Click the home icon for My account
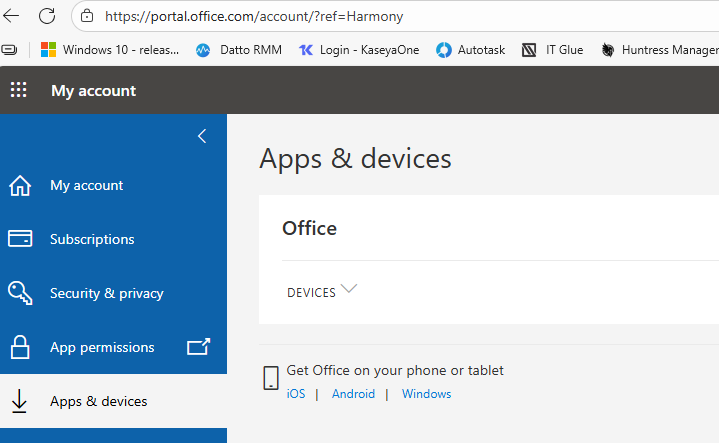Screen dimensions: 719x443 coord(20,186)
